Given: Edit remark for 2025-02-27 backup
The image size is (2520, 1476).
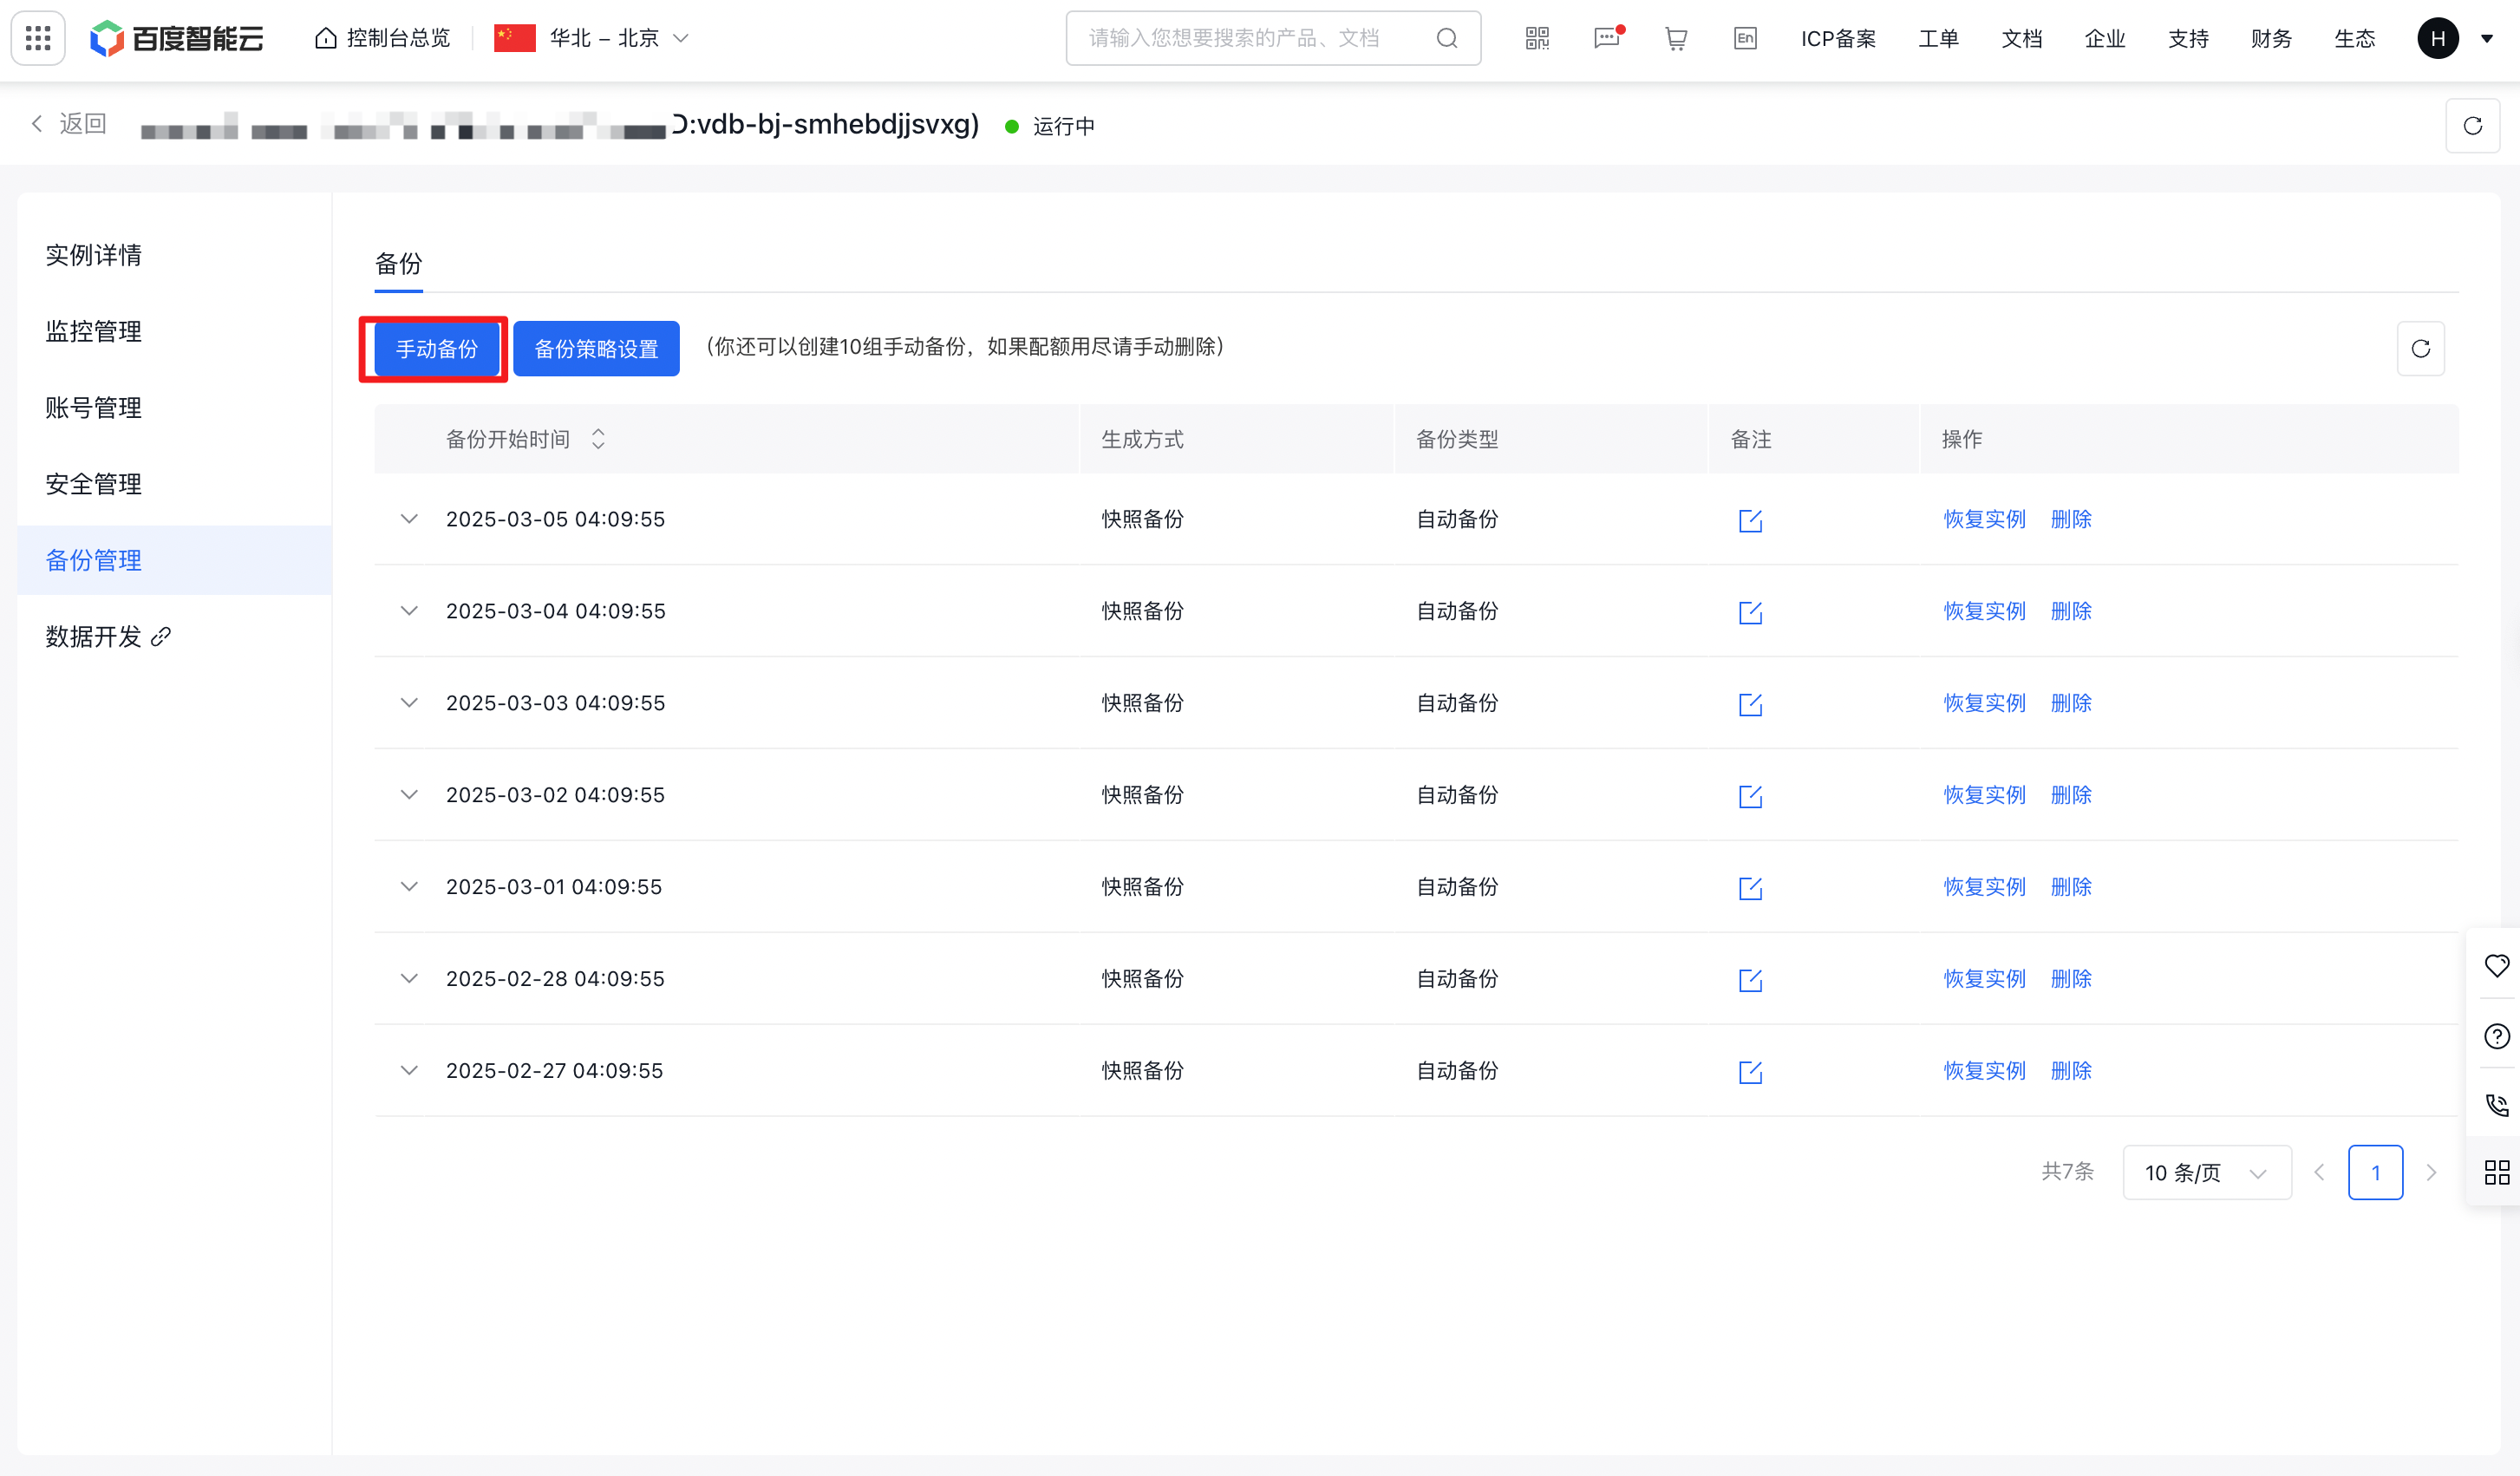Looking at the screenshot, I should [1750, 1072].
